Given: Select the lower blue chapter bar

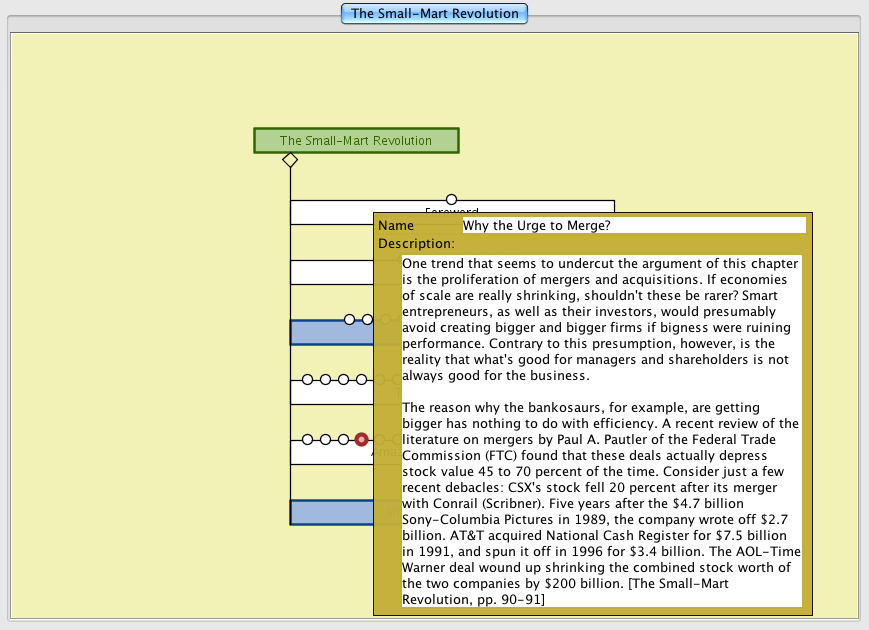Looking at the screenshot, I should coord(331,513).
